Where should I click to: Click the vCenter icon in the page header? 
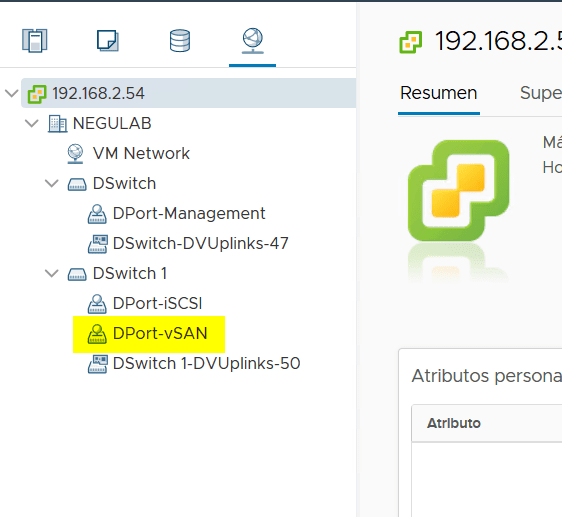(x=411, y=42)
